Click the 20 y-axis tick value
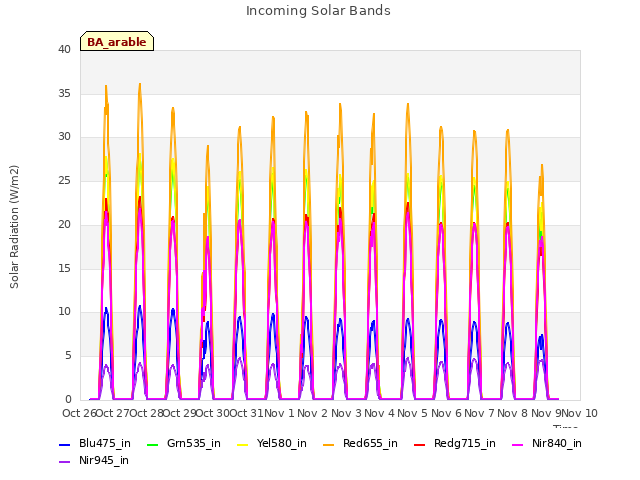The width and height of the screenshot is (640, 480). (x=64, y=224)
